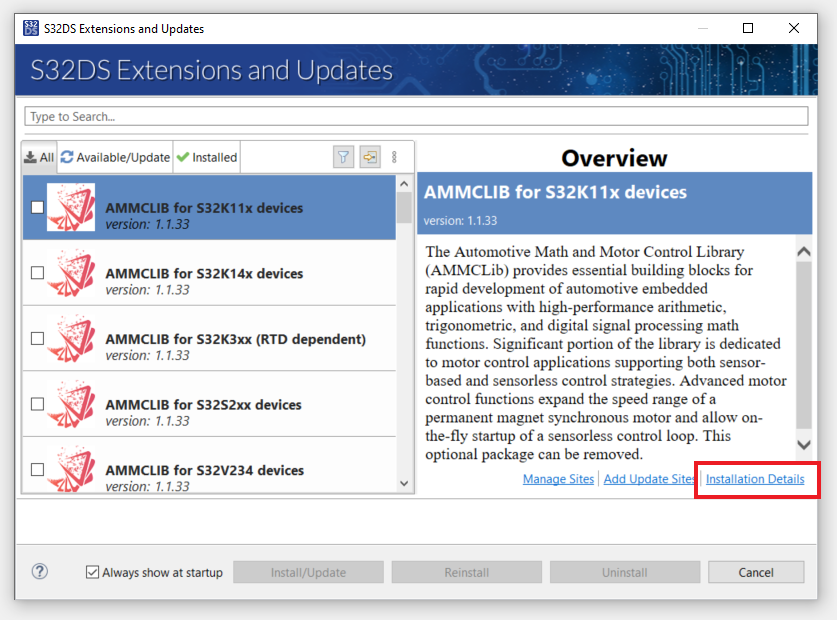Click the overview description scrollbar thumb

(804, 345)
